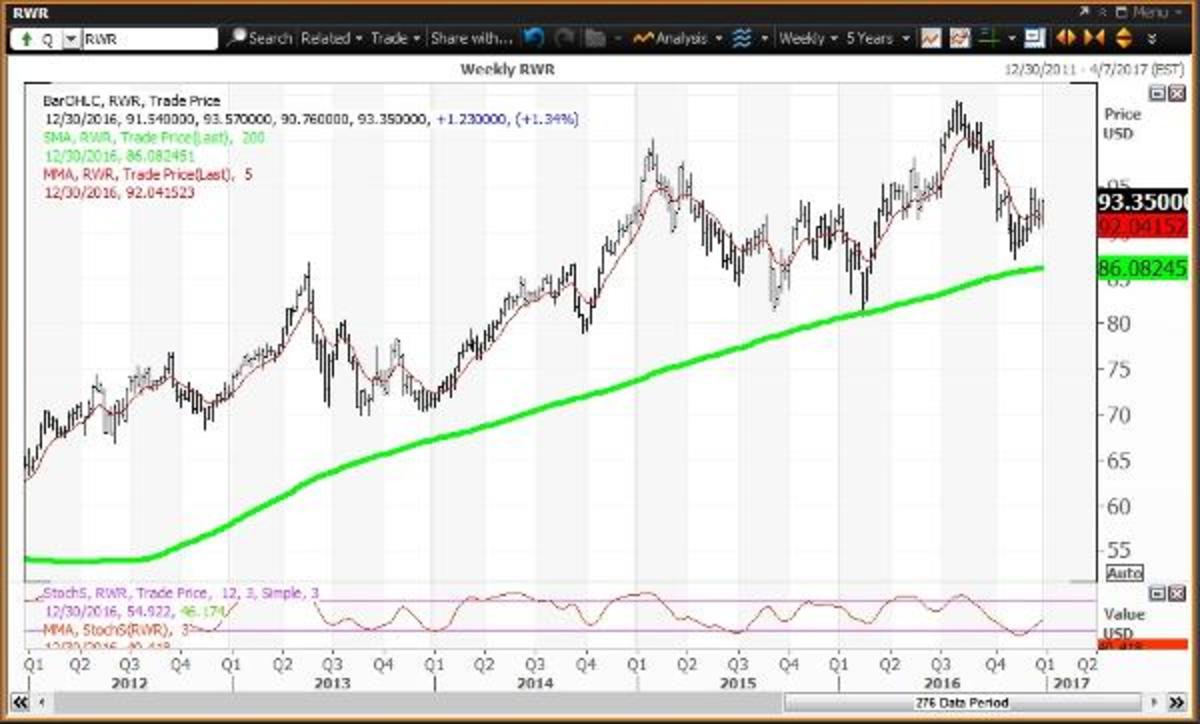Click the first line chart icon
1200x724 pixels.
[x=930, y=38]
